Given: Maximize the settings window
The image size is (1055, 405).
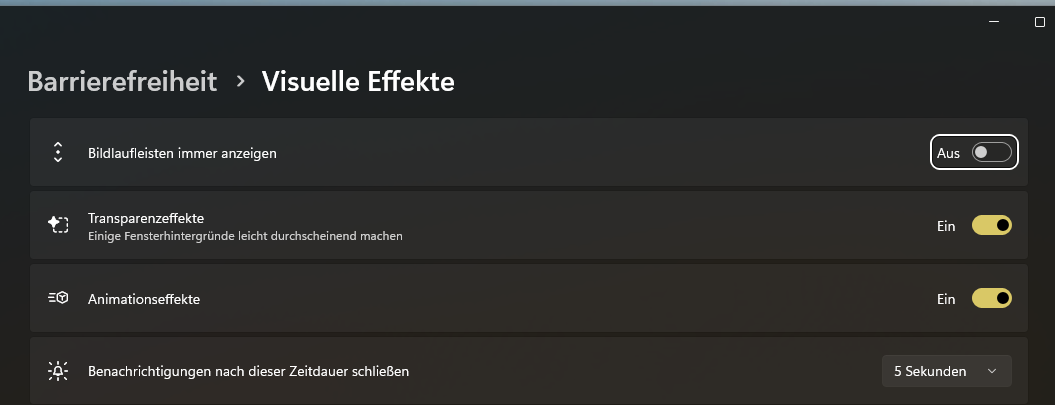Looking at the screenshot, I should [1039, 22].
